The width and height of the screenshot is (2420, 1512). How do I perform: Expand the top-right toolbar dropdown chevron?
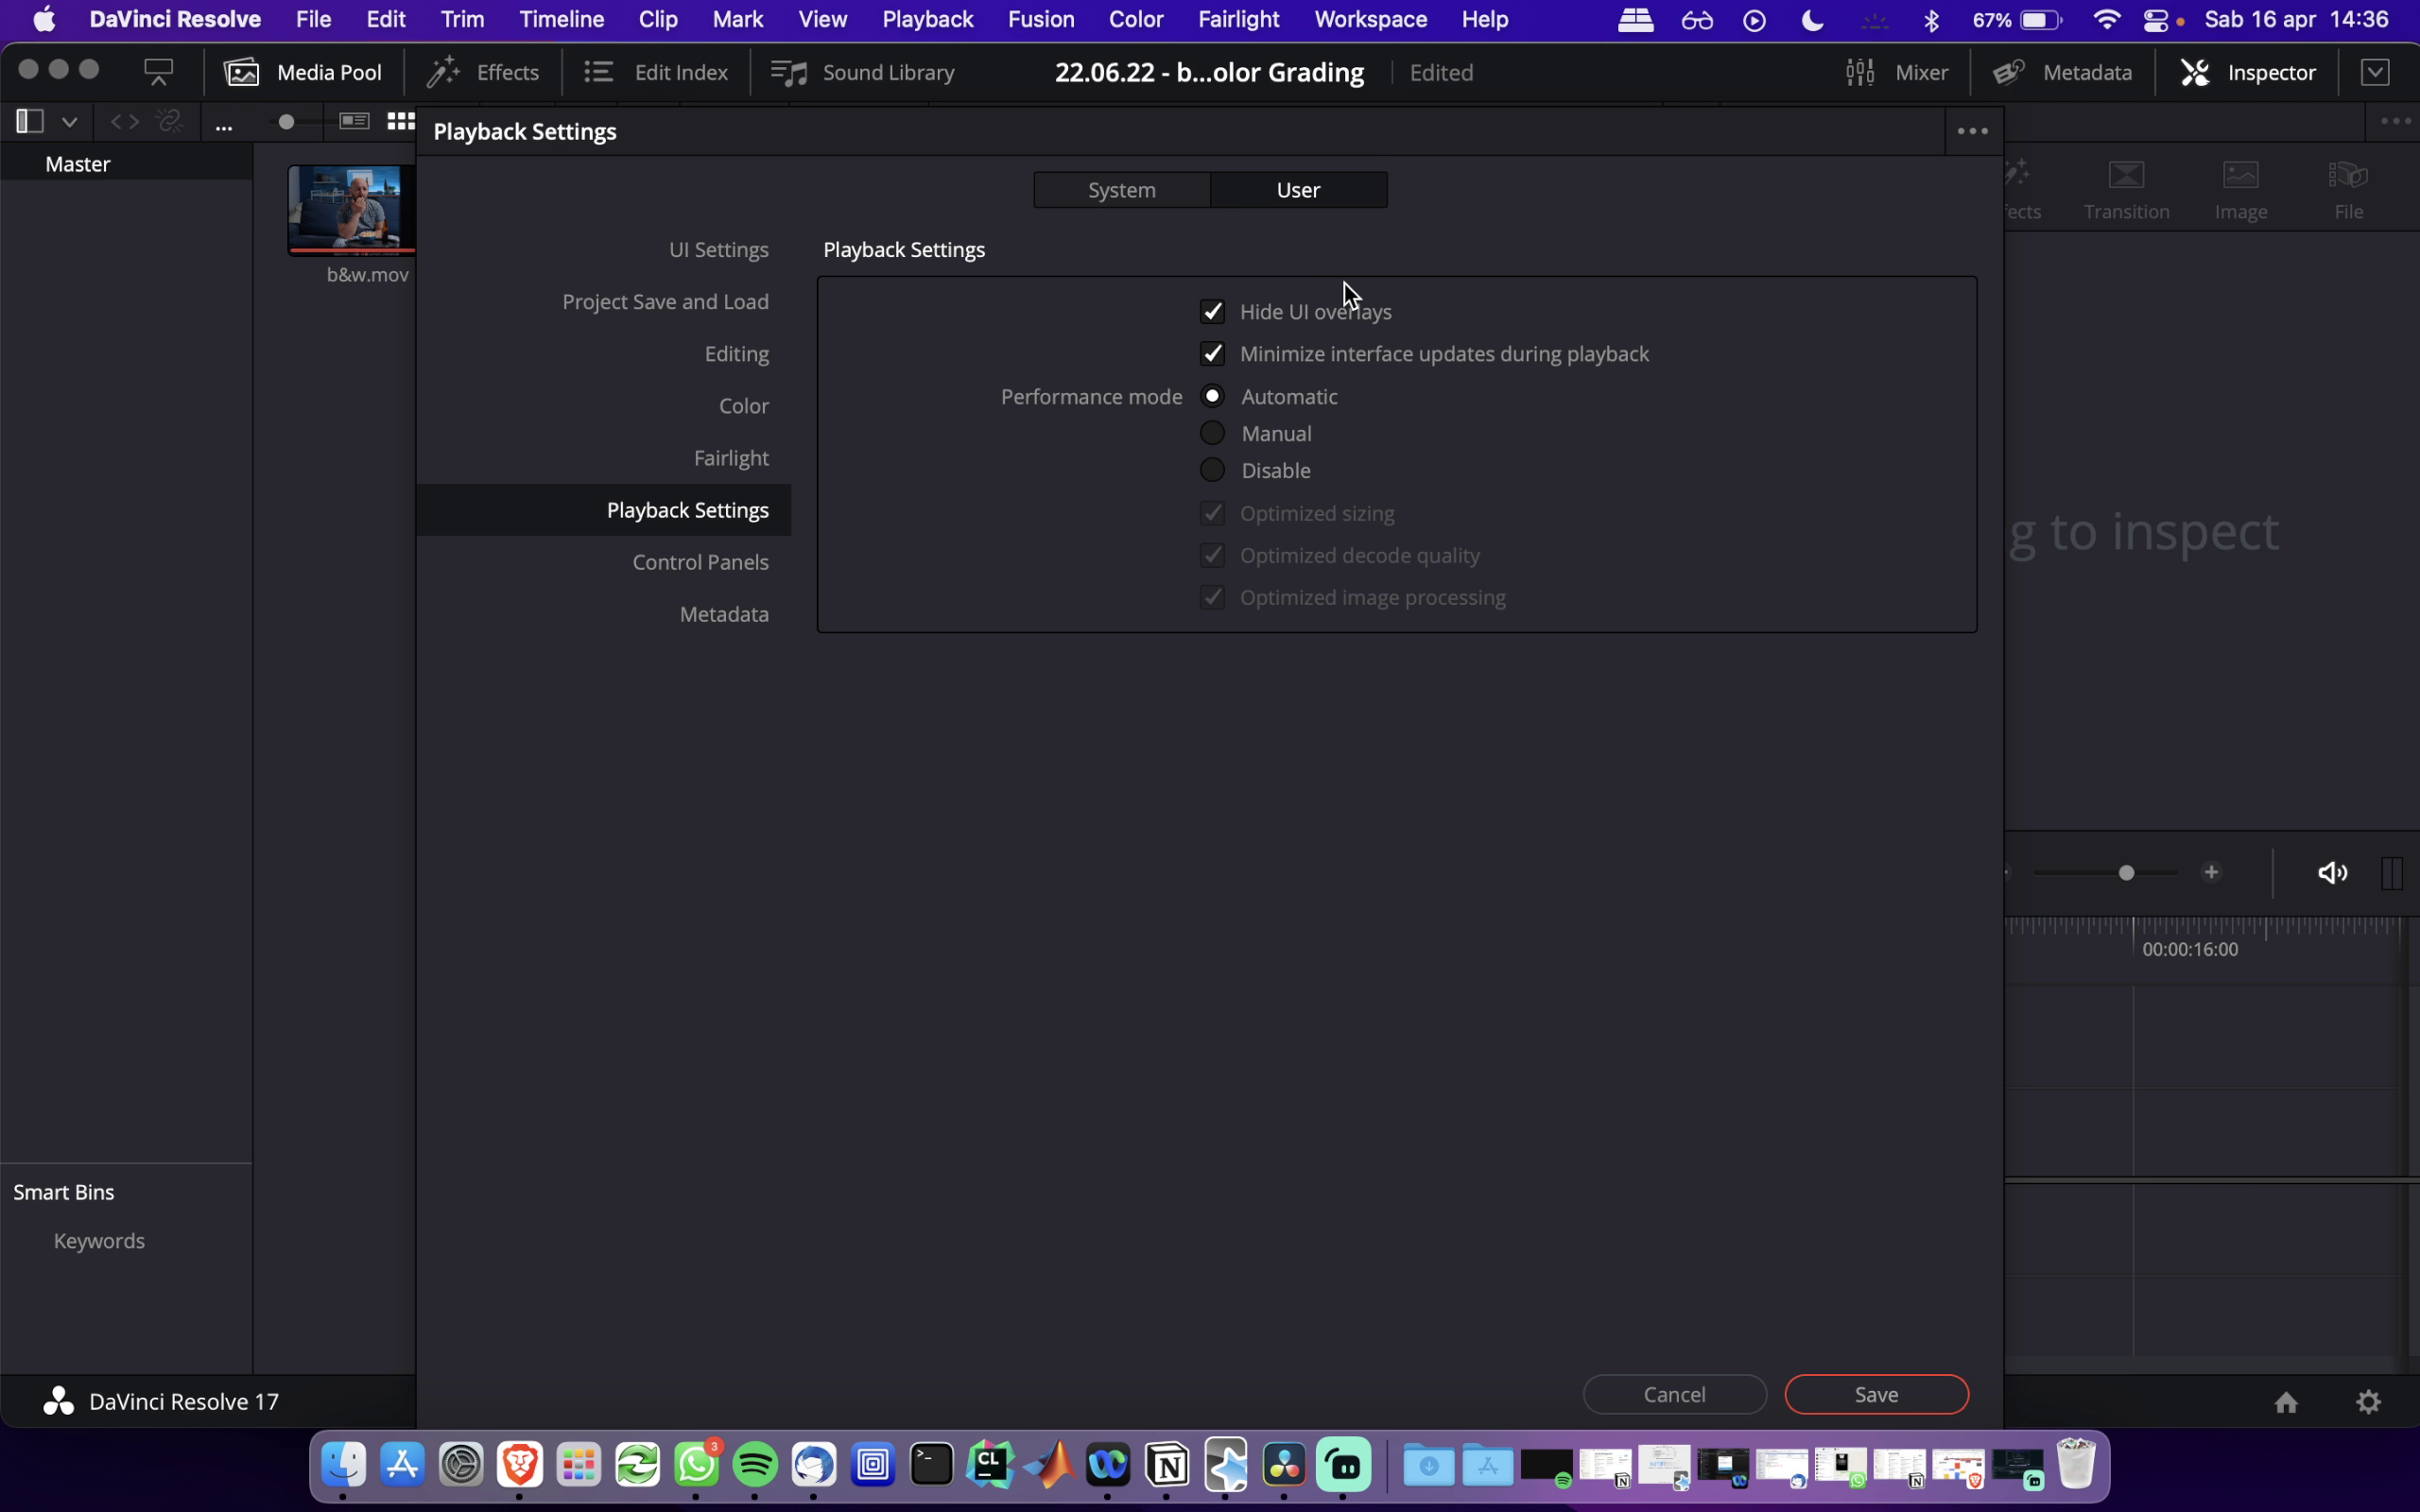(2375, 72)
